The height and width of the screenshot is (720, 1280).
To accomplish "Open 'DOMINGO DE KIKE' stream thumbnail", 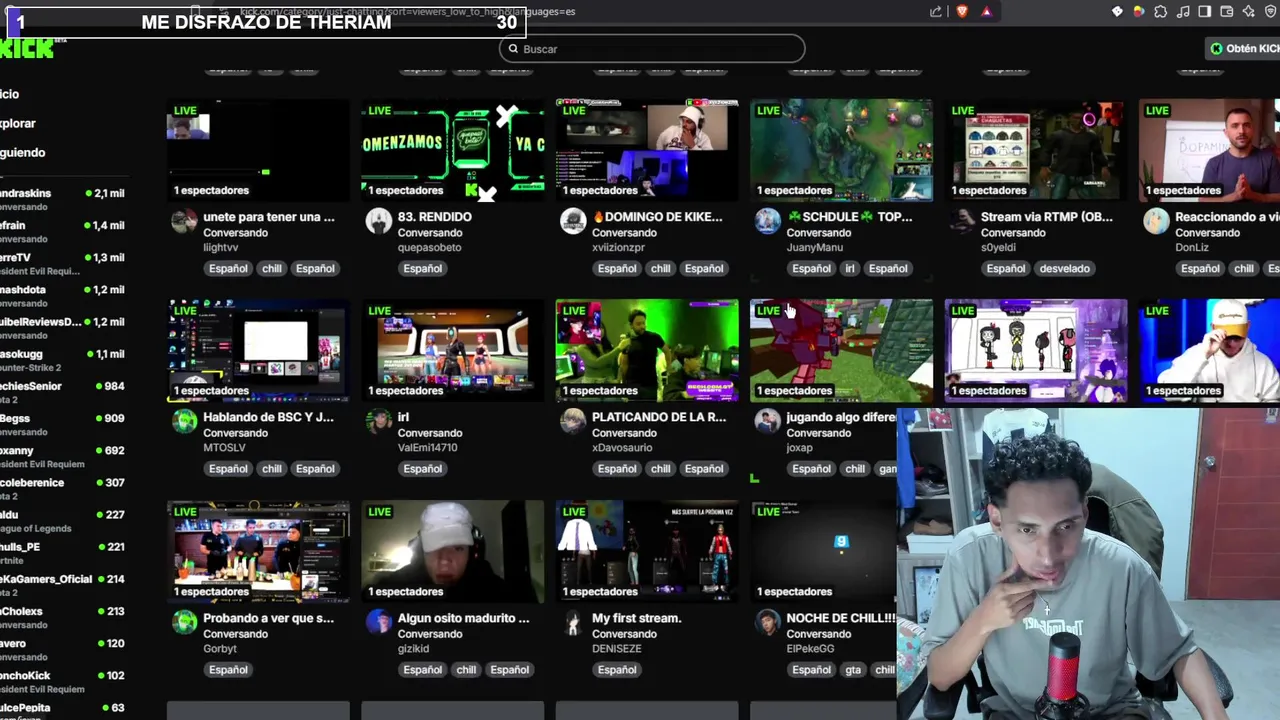I will pyautogui.click(x=647, y=150).
